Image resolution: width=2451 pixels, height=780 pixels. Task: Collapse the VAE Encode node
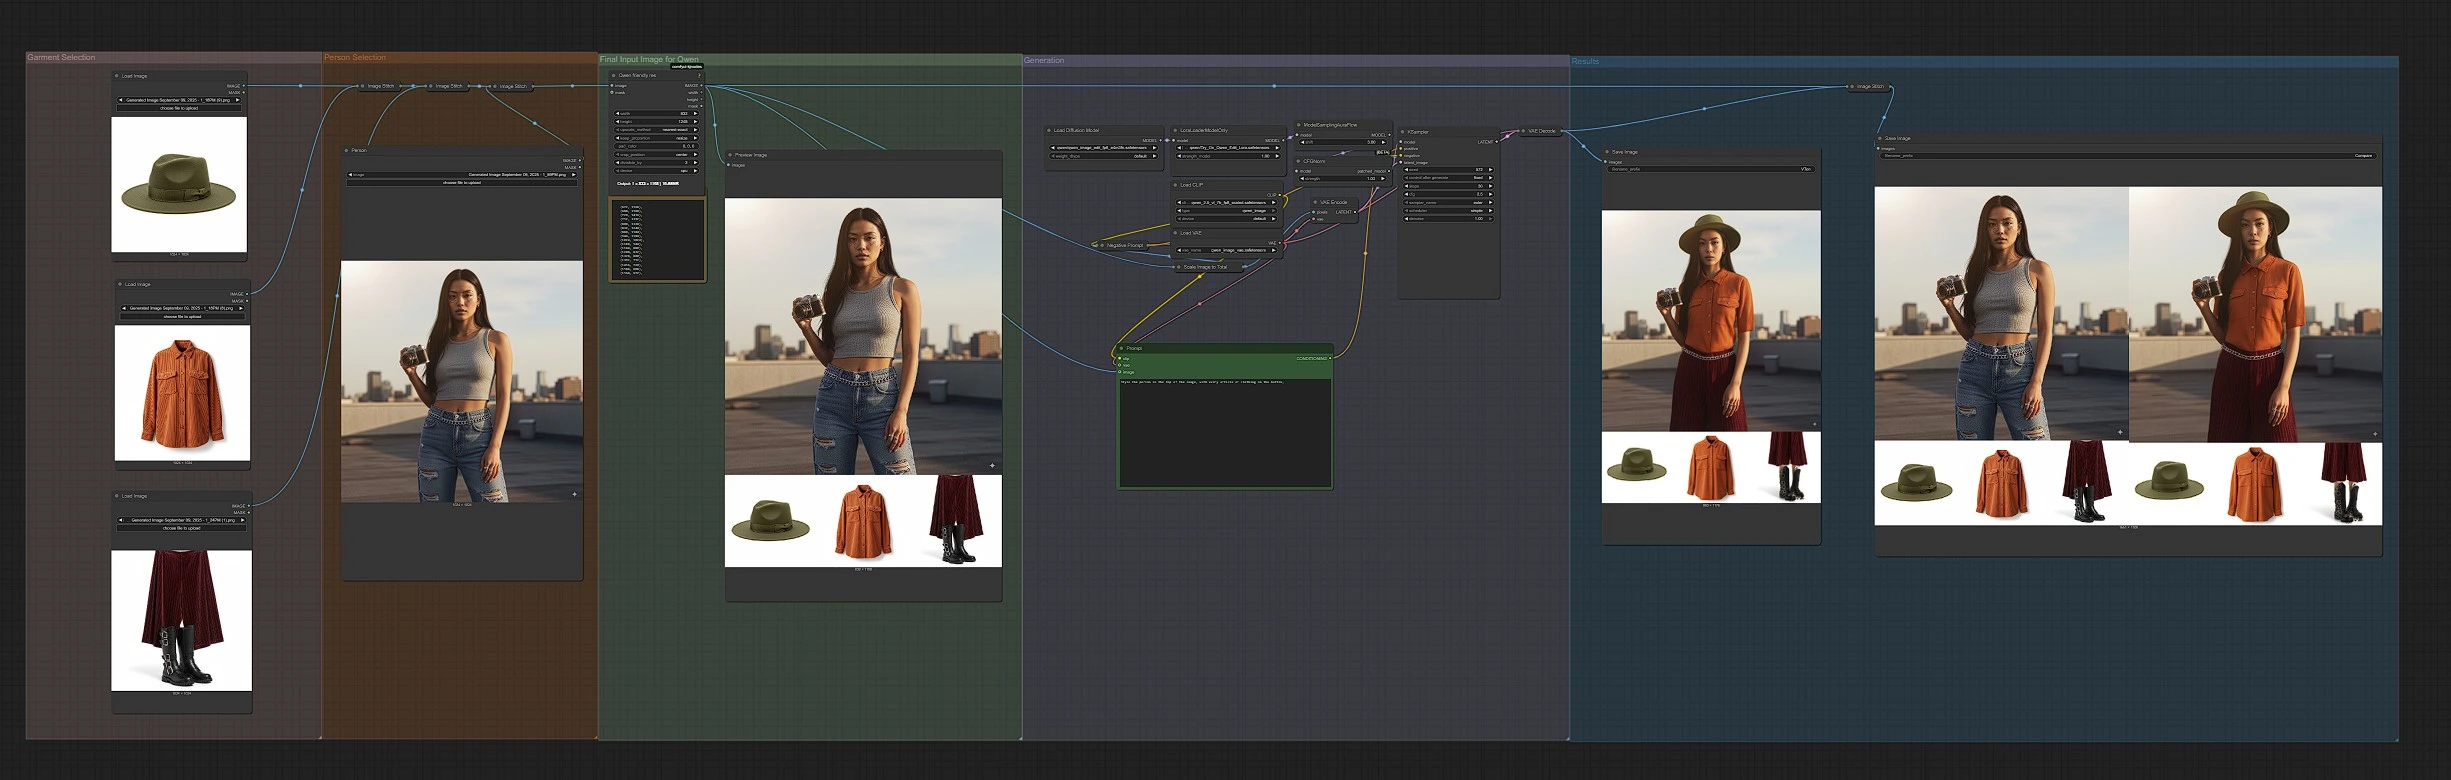pos(1315,202)
